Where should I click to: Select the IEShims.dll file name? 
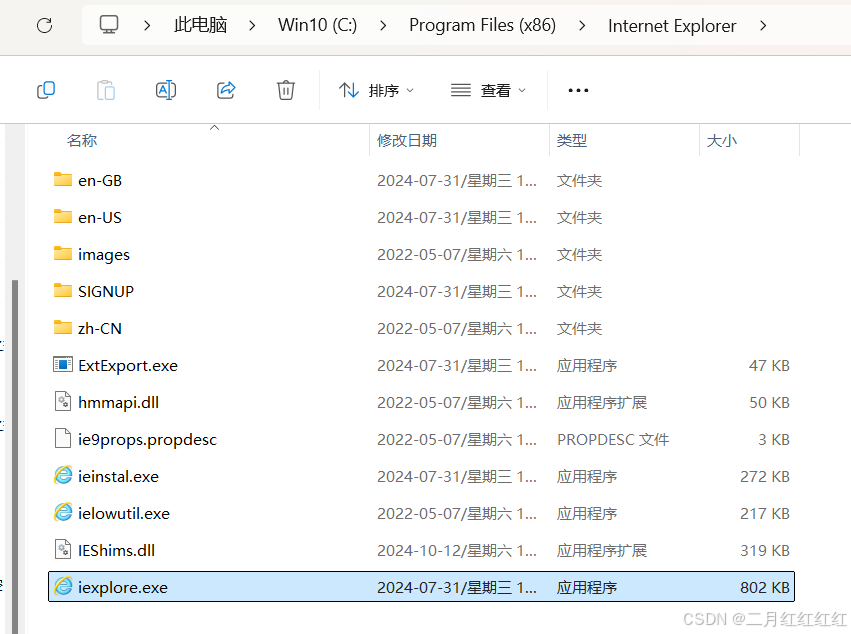pyautogui.click(x=116, y=550)
